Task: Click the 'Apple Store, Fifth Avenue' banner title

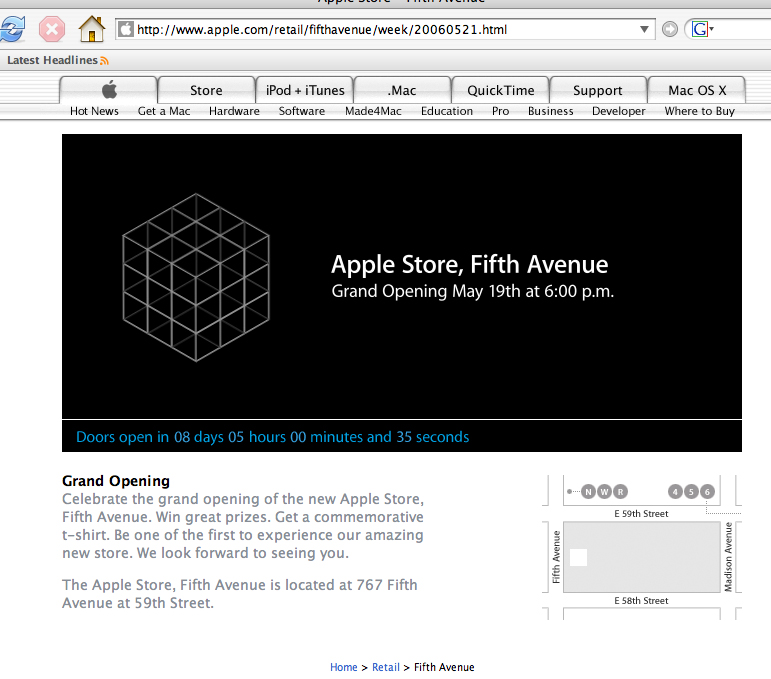Action: pos(470,265)
